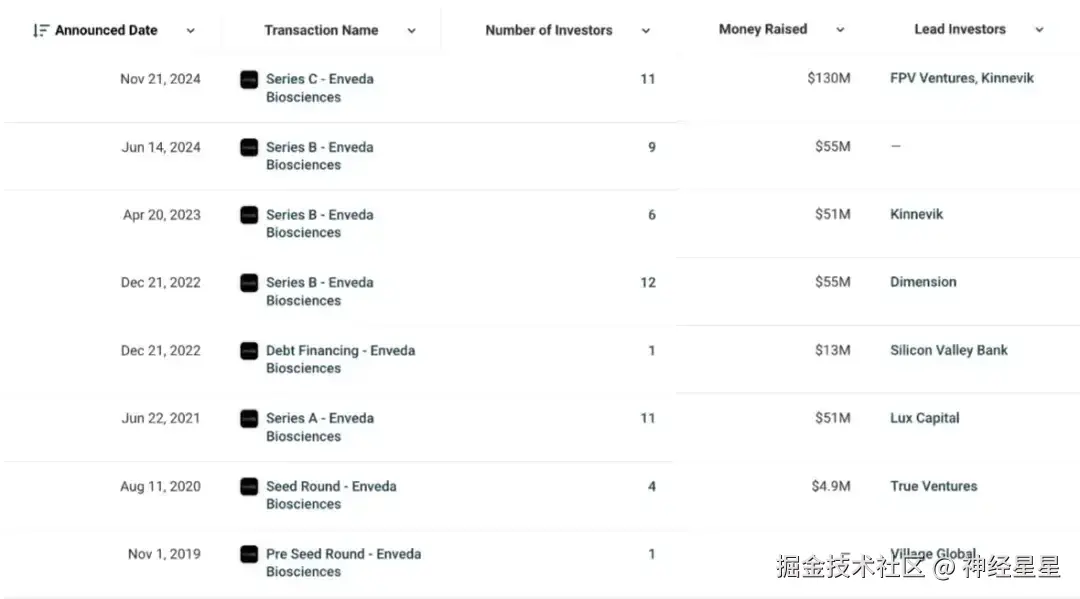Open the Number of Investors dropdown arrow
1080x599 pixels.
tap(645, 31)
